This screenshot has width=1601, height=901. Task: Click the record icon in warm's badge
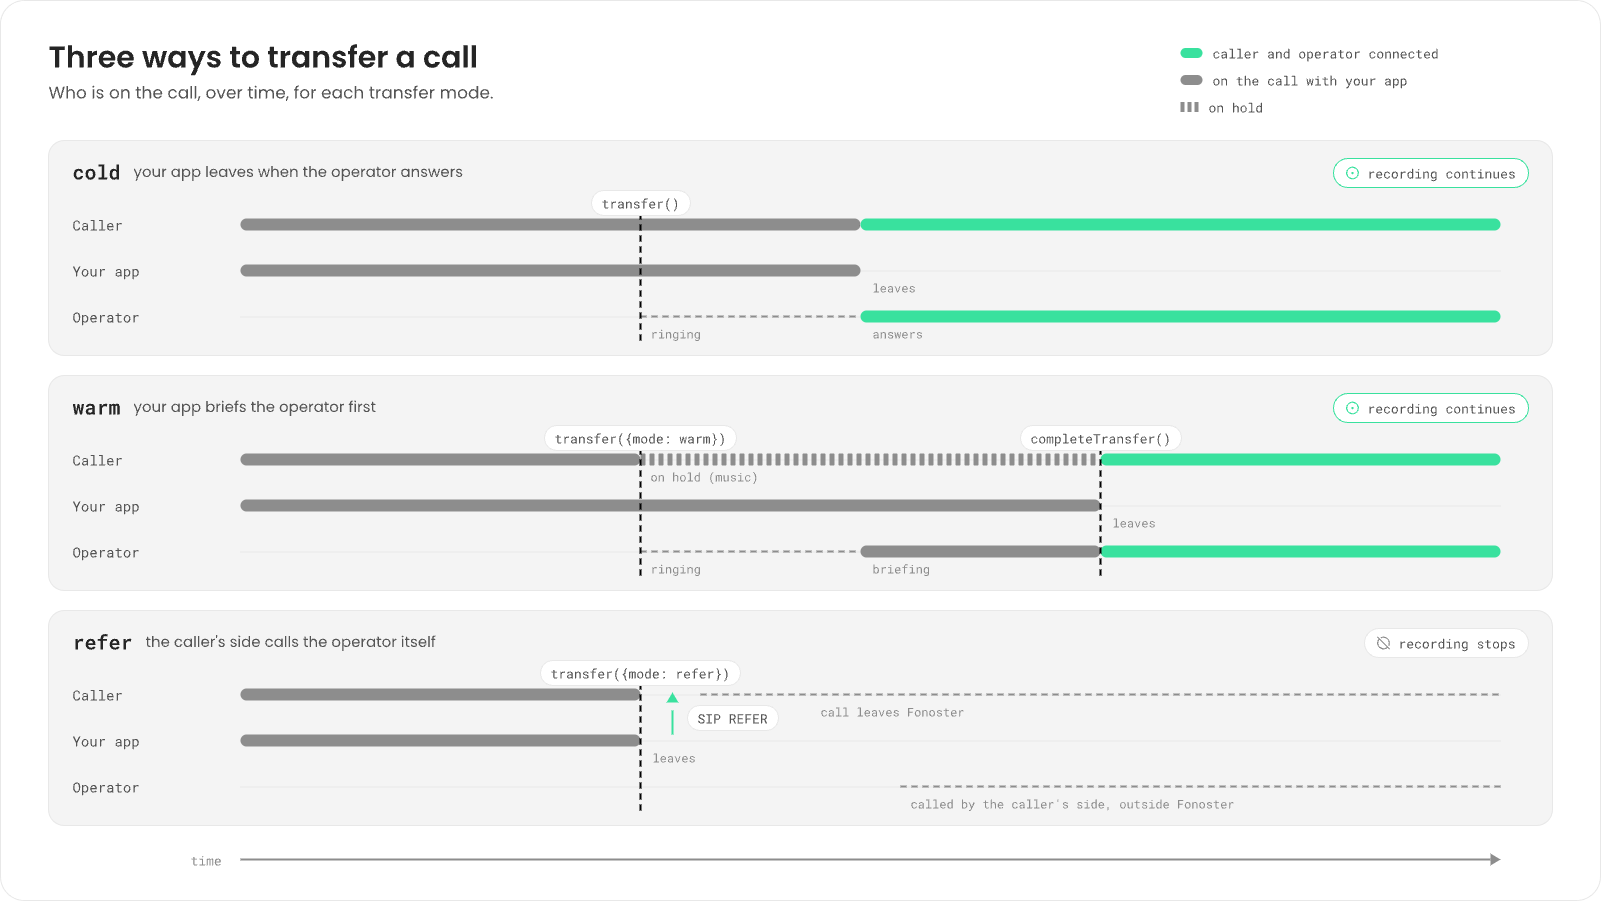click(x=1352, y=408)
